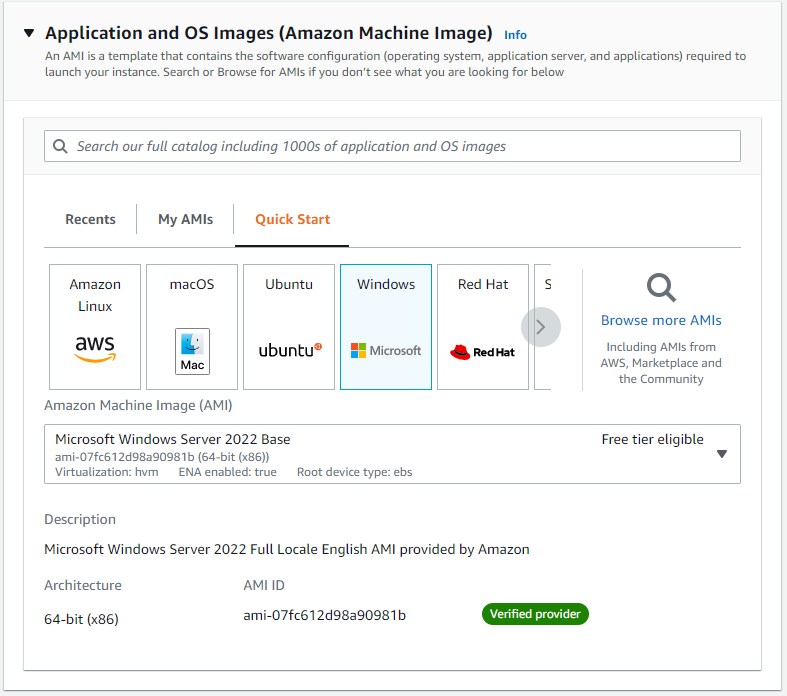Click the AMI ID label

click(x=264, y=585)
